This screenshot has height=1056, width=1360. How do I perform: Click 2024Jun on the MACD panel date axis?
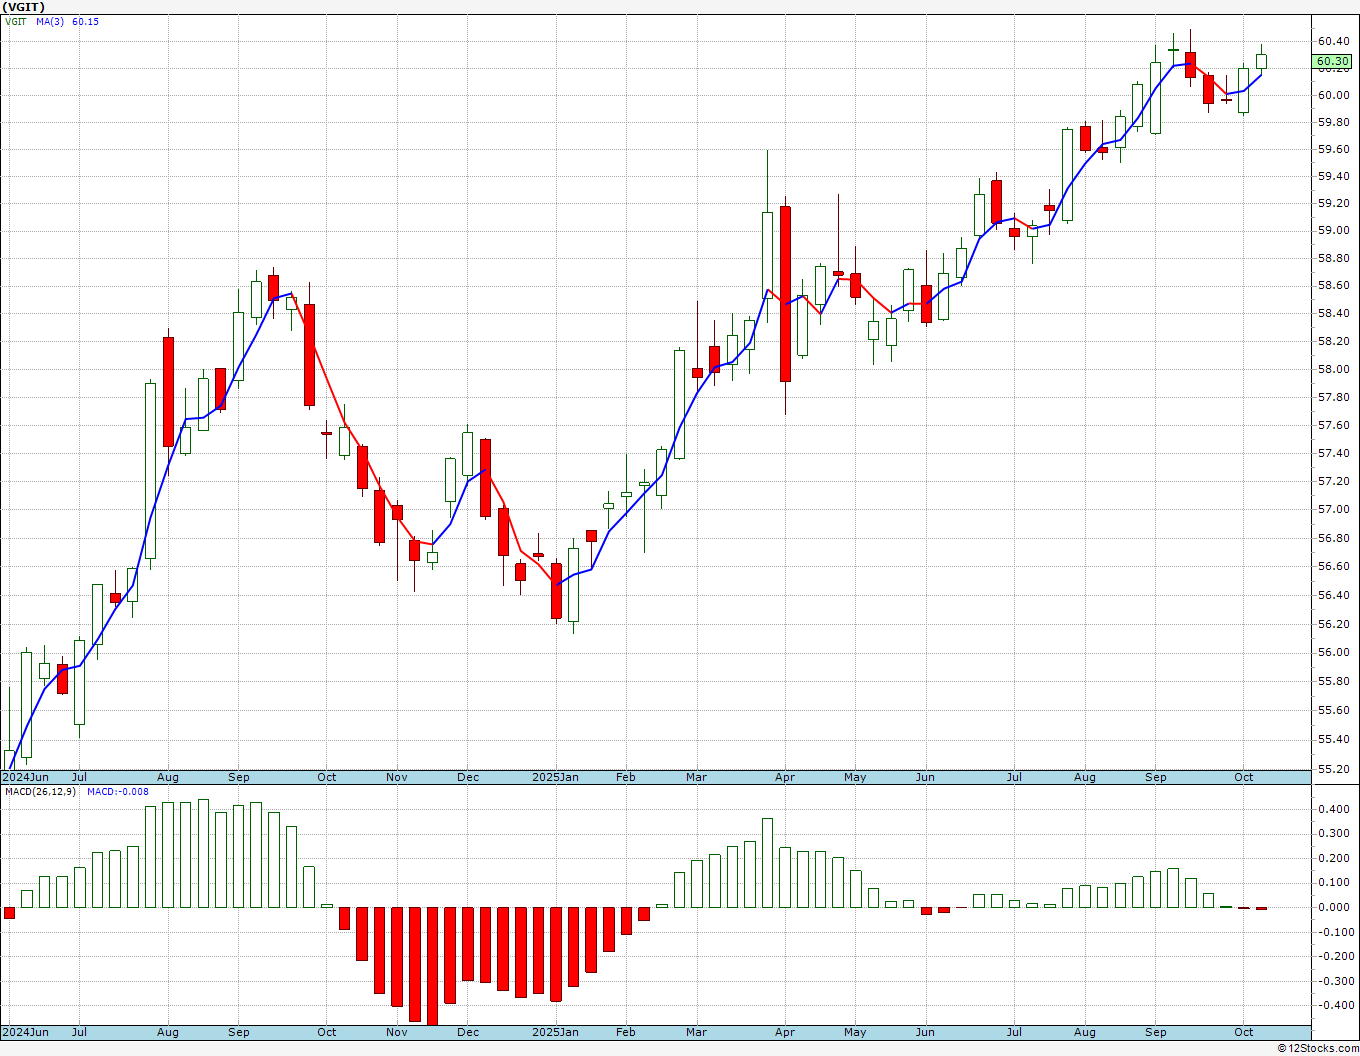25,1033
